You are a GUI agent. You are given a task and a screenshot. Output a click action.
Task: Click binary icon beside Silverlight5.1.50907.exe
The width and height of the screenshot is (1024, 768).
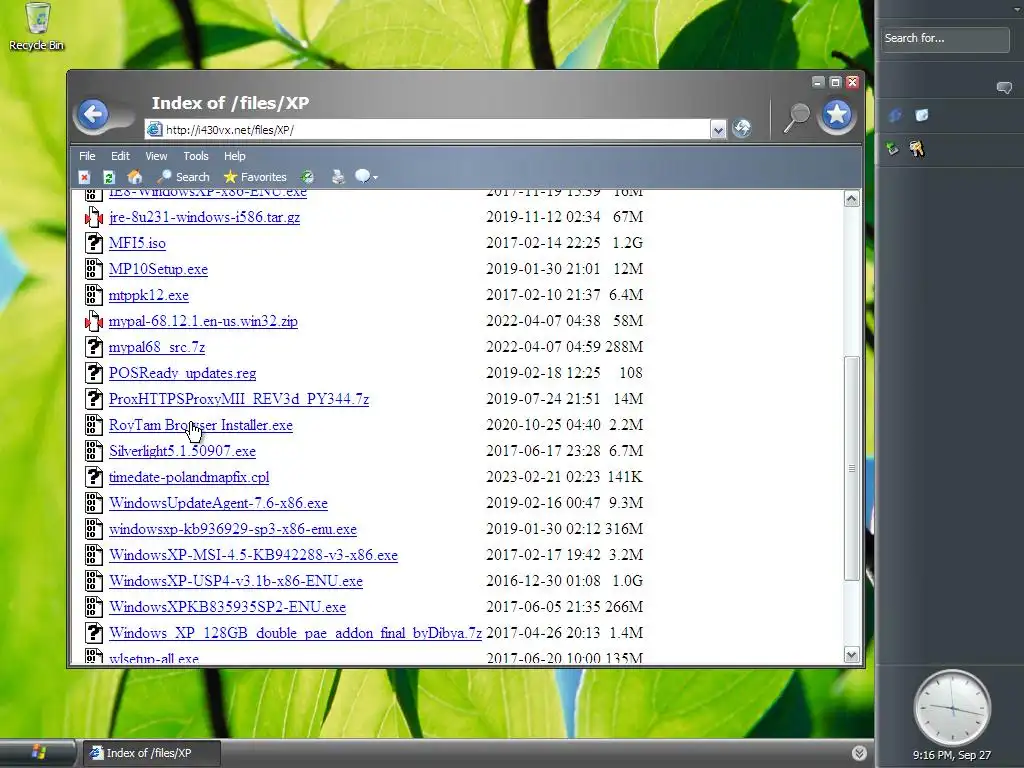tap(94, 451)
